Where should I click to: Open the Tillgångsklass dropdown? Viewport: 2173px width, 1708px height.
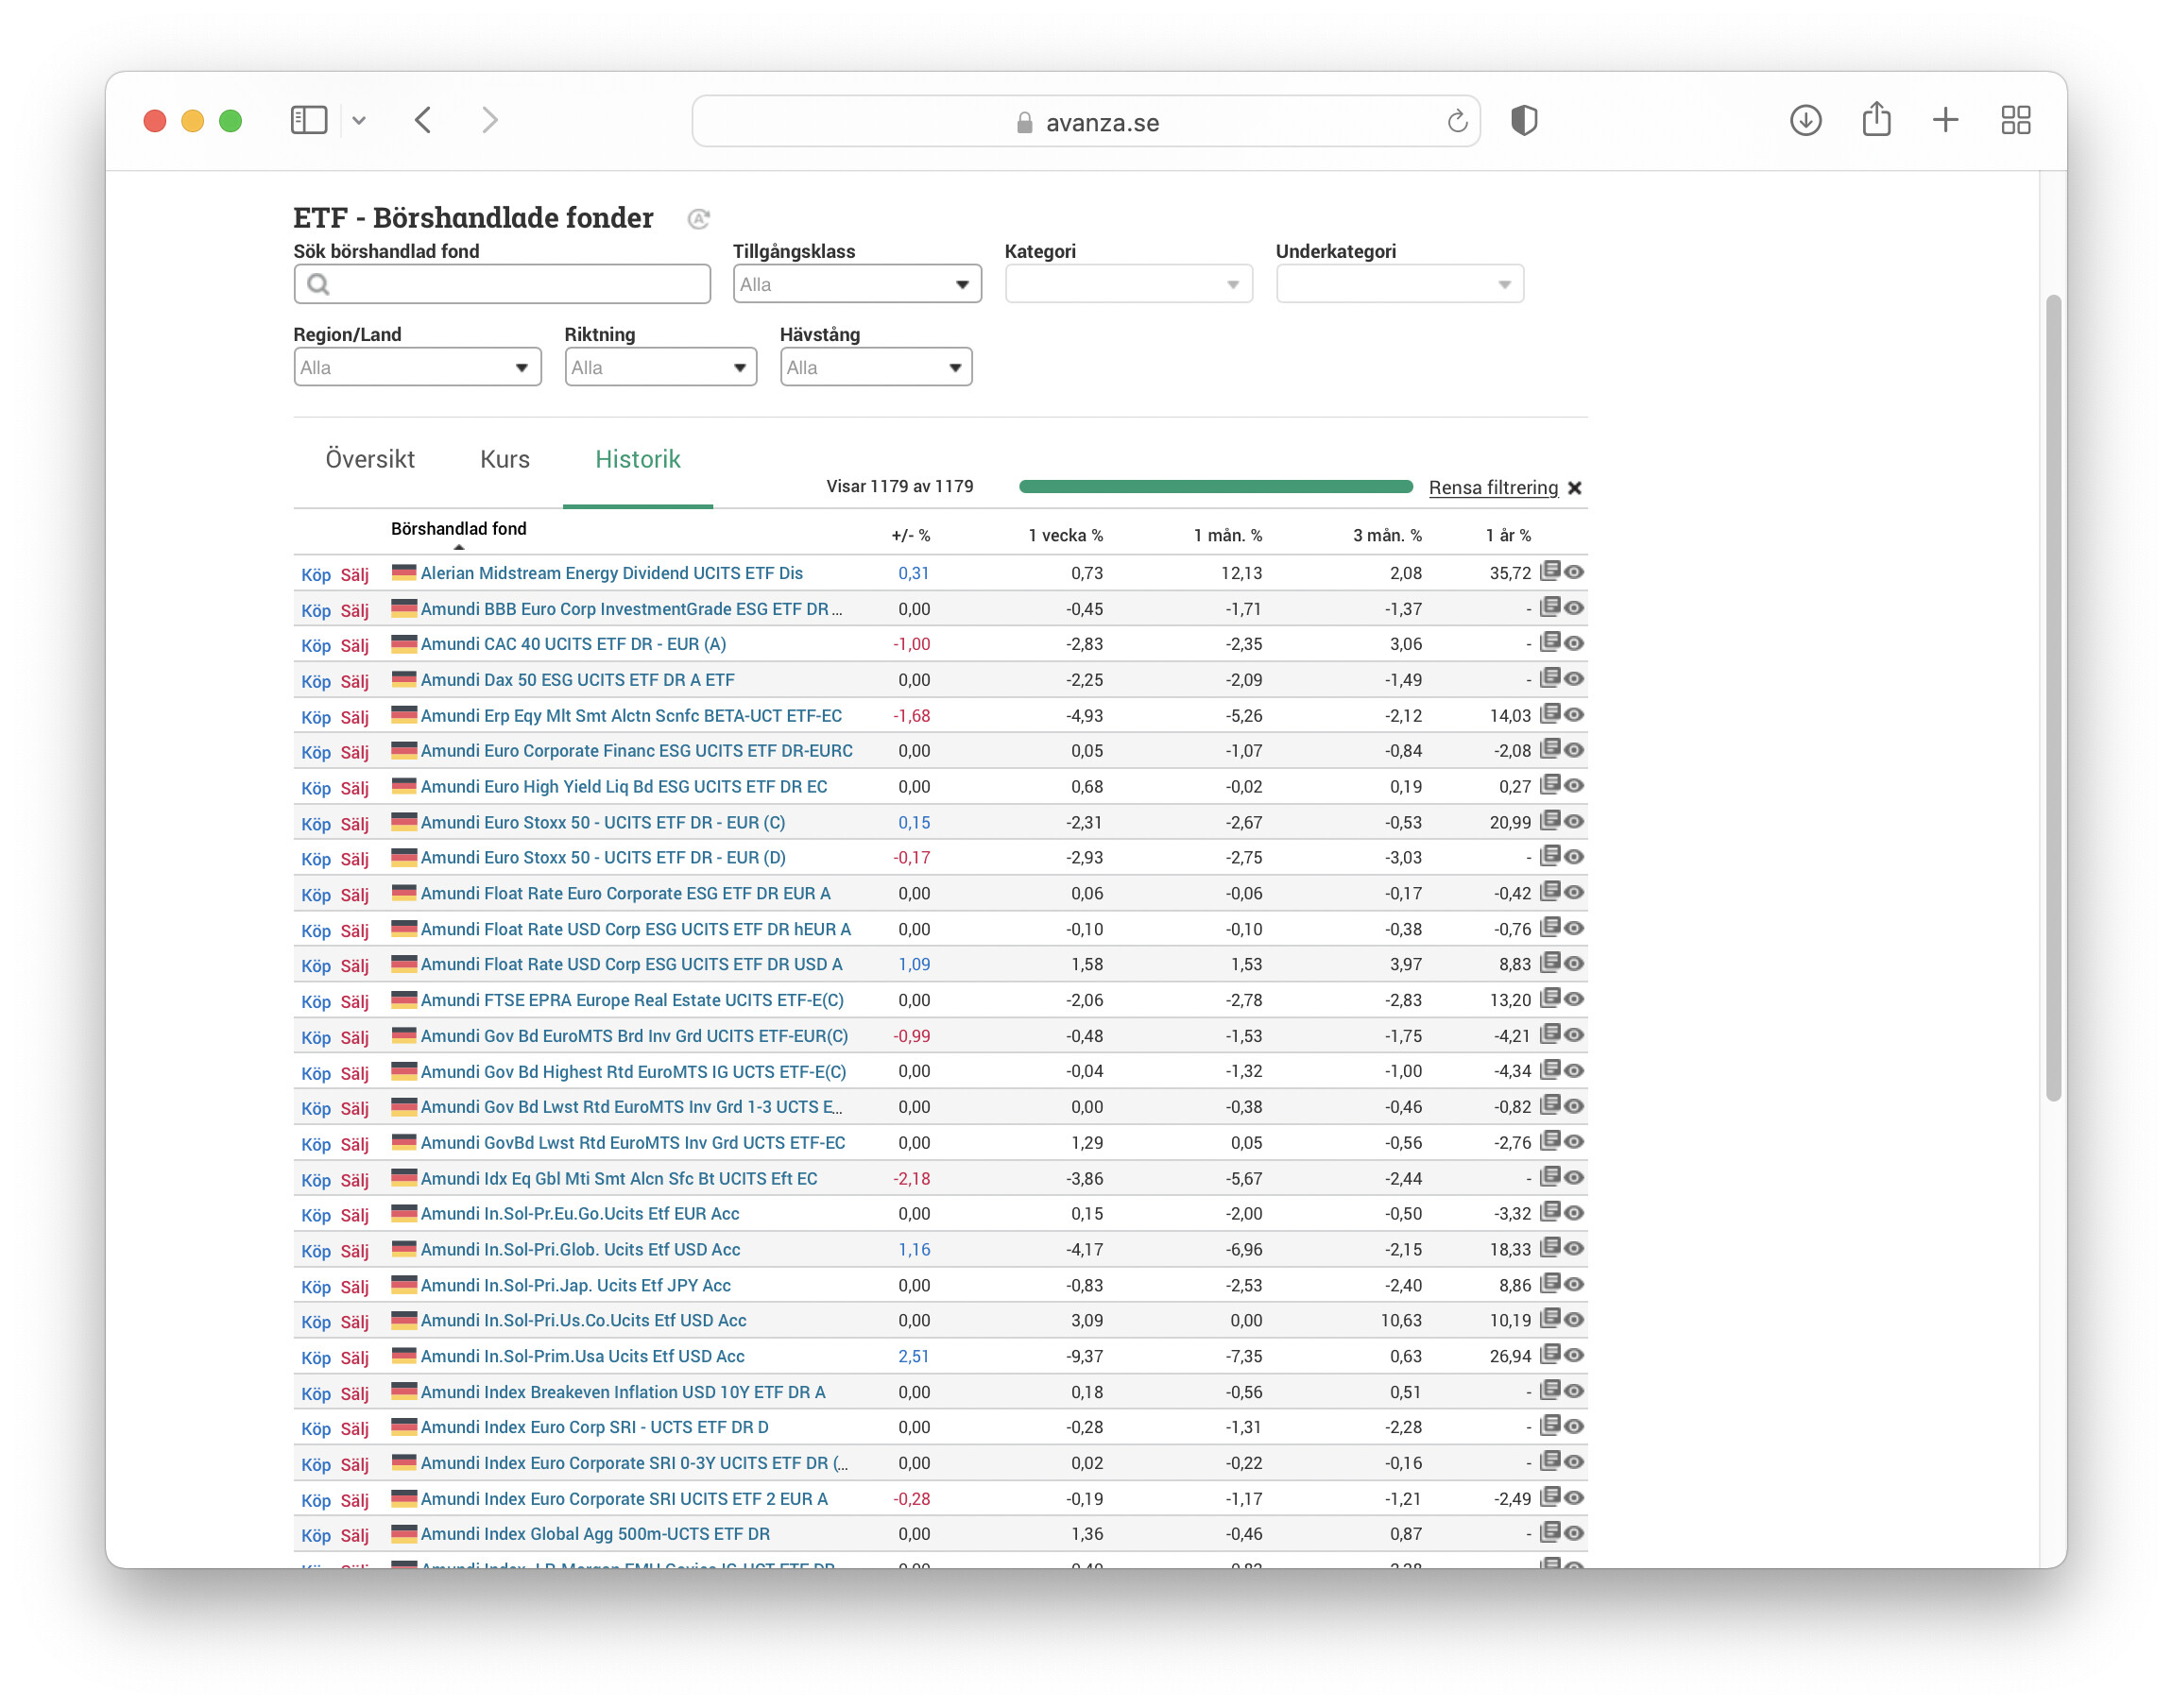click(856, 284)
